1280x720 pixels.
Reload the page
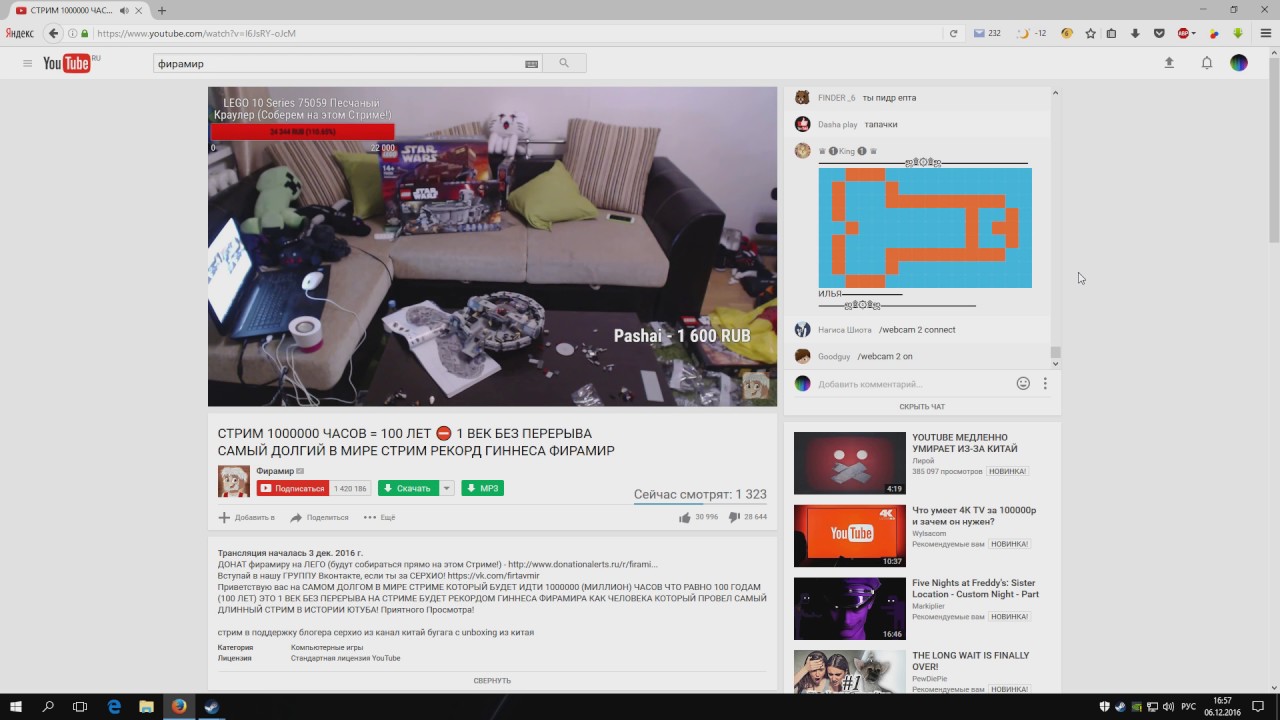(953, 33)
